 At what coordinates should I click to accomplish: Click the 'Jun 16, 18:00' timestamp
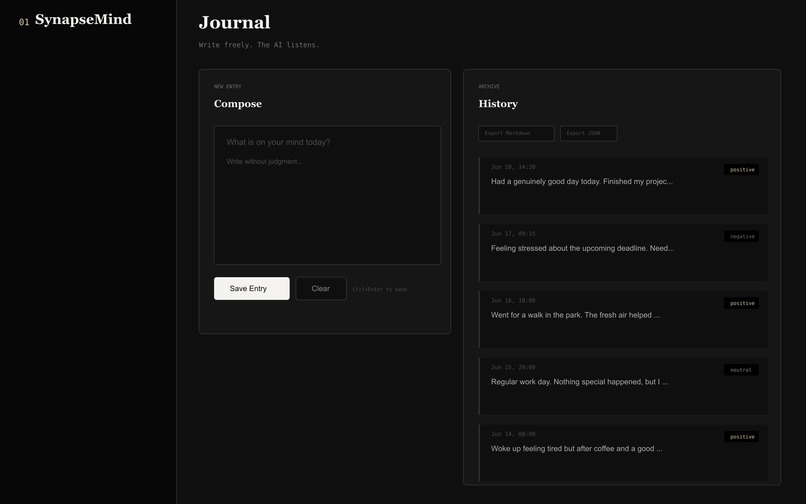pyautogui.click(x=513, y=300)
